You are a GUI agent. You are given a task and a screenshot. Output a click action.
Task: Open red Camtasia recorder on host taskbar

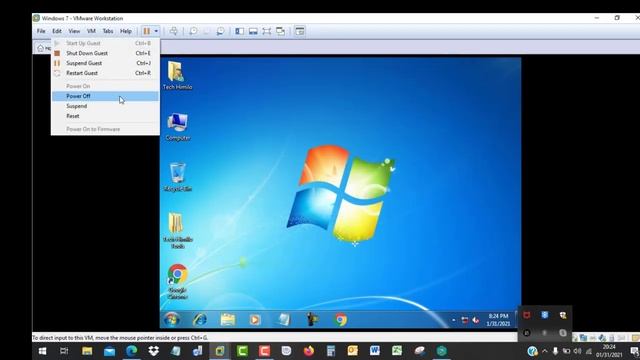coord(264,351)
